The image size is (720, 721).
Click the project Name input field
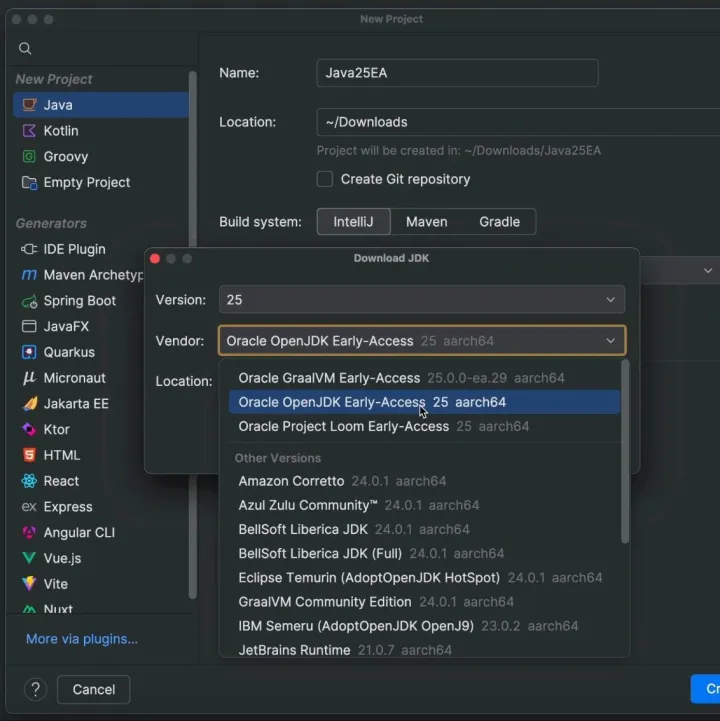(x=457, y=73)
